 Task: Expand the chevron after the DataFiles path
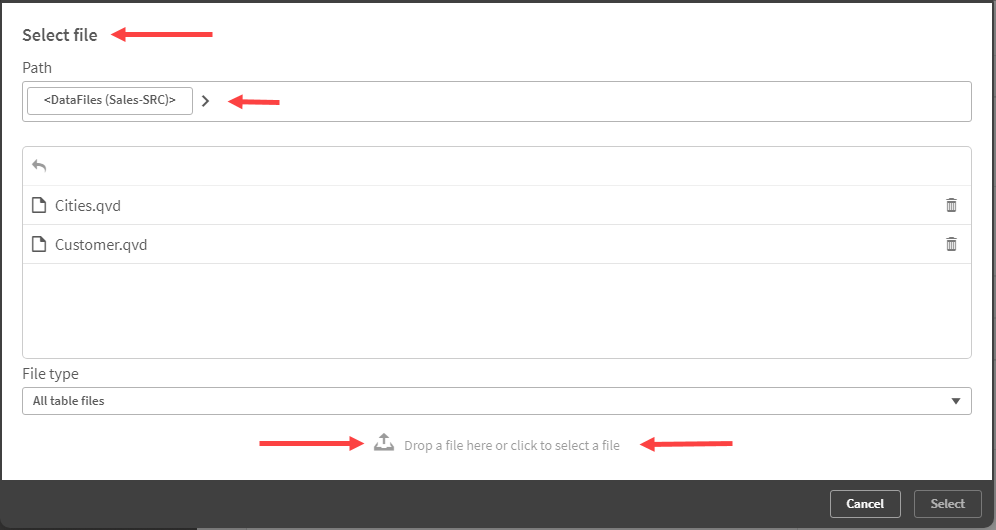coord(205,101)
